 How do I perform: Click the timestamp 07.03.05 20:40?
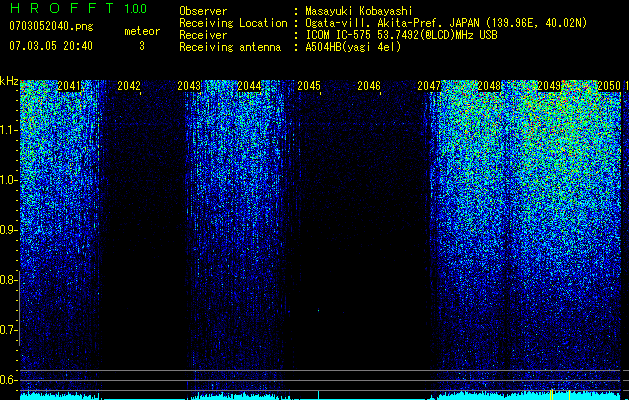pyautogui.click(x=51, y=46)
